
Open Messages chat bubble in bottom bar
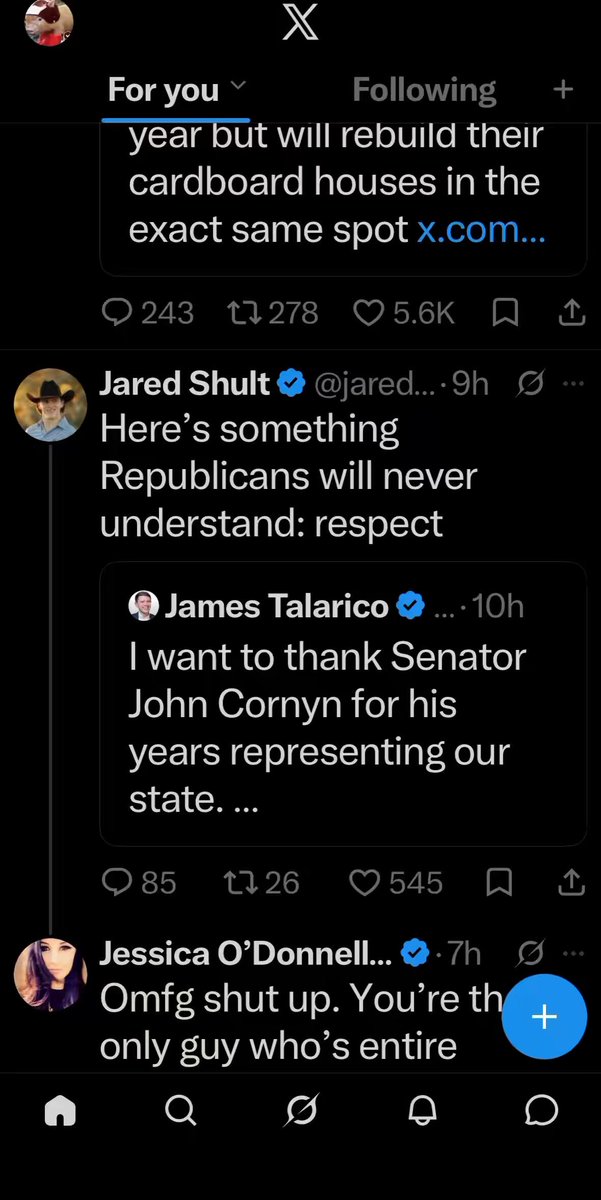[x=541, y=1109]
